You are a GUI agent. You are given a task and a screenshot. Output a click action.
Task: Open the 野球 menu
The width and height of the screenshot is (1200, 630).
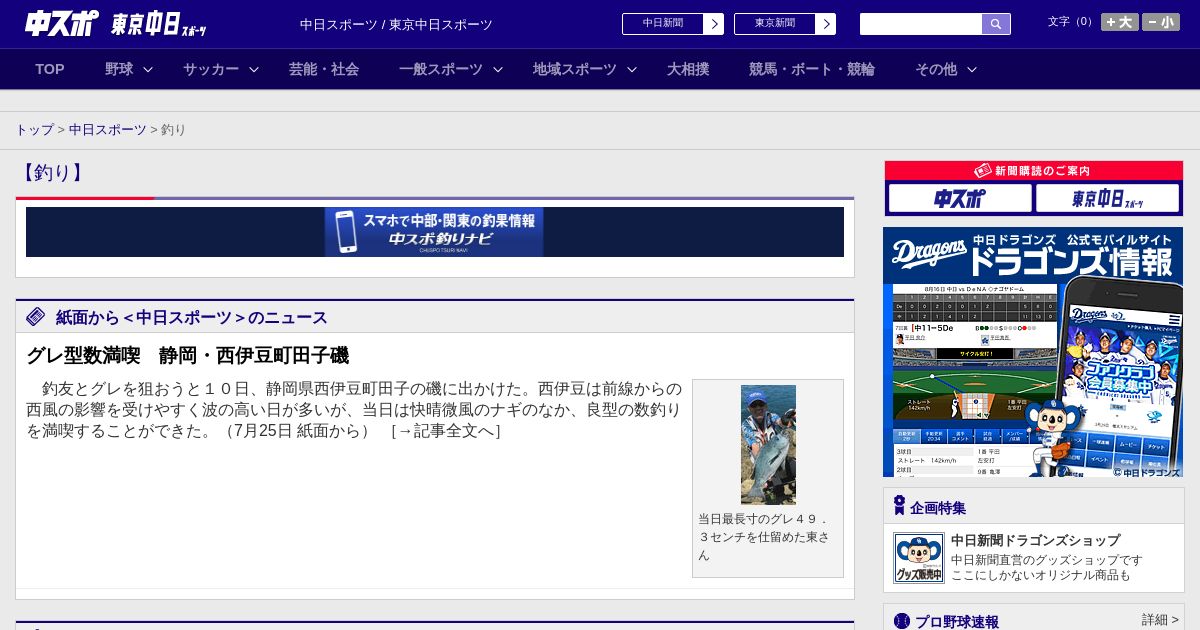click(119, 69)
